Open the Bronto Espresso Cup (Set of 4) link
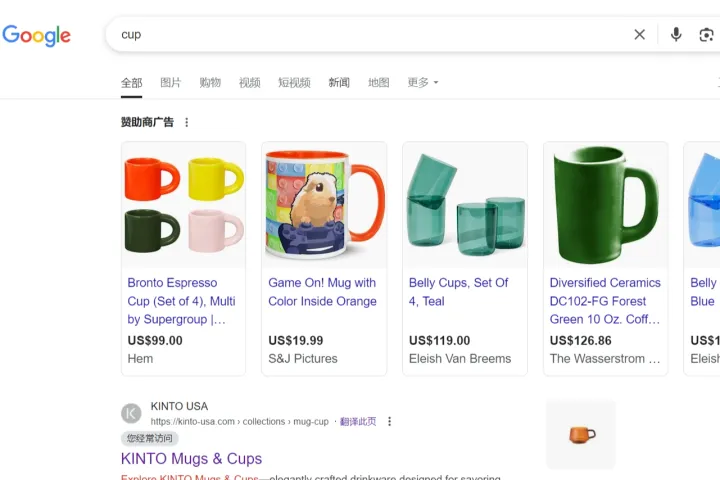The width and height of the screenshot is (720, 480). click(x=181, y=301)
